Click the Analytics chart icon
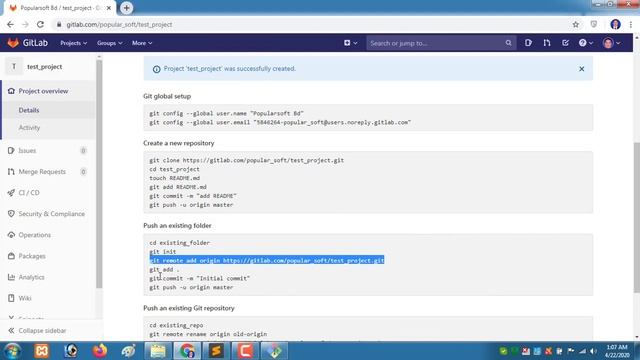 coord(11,277)
